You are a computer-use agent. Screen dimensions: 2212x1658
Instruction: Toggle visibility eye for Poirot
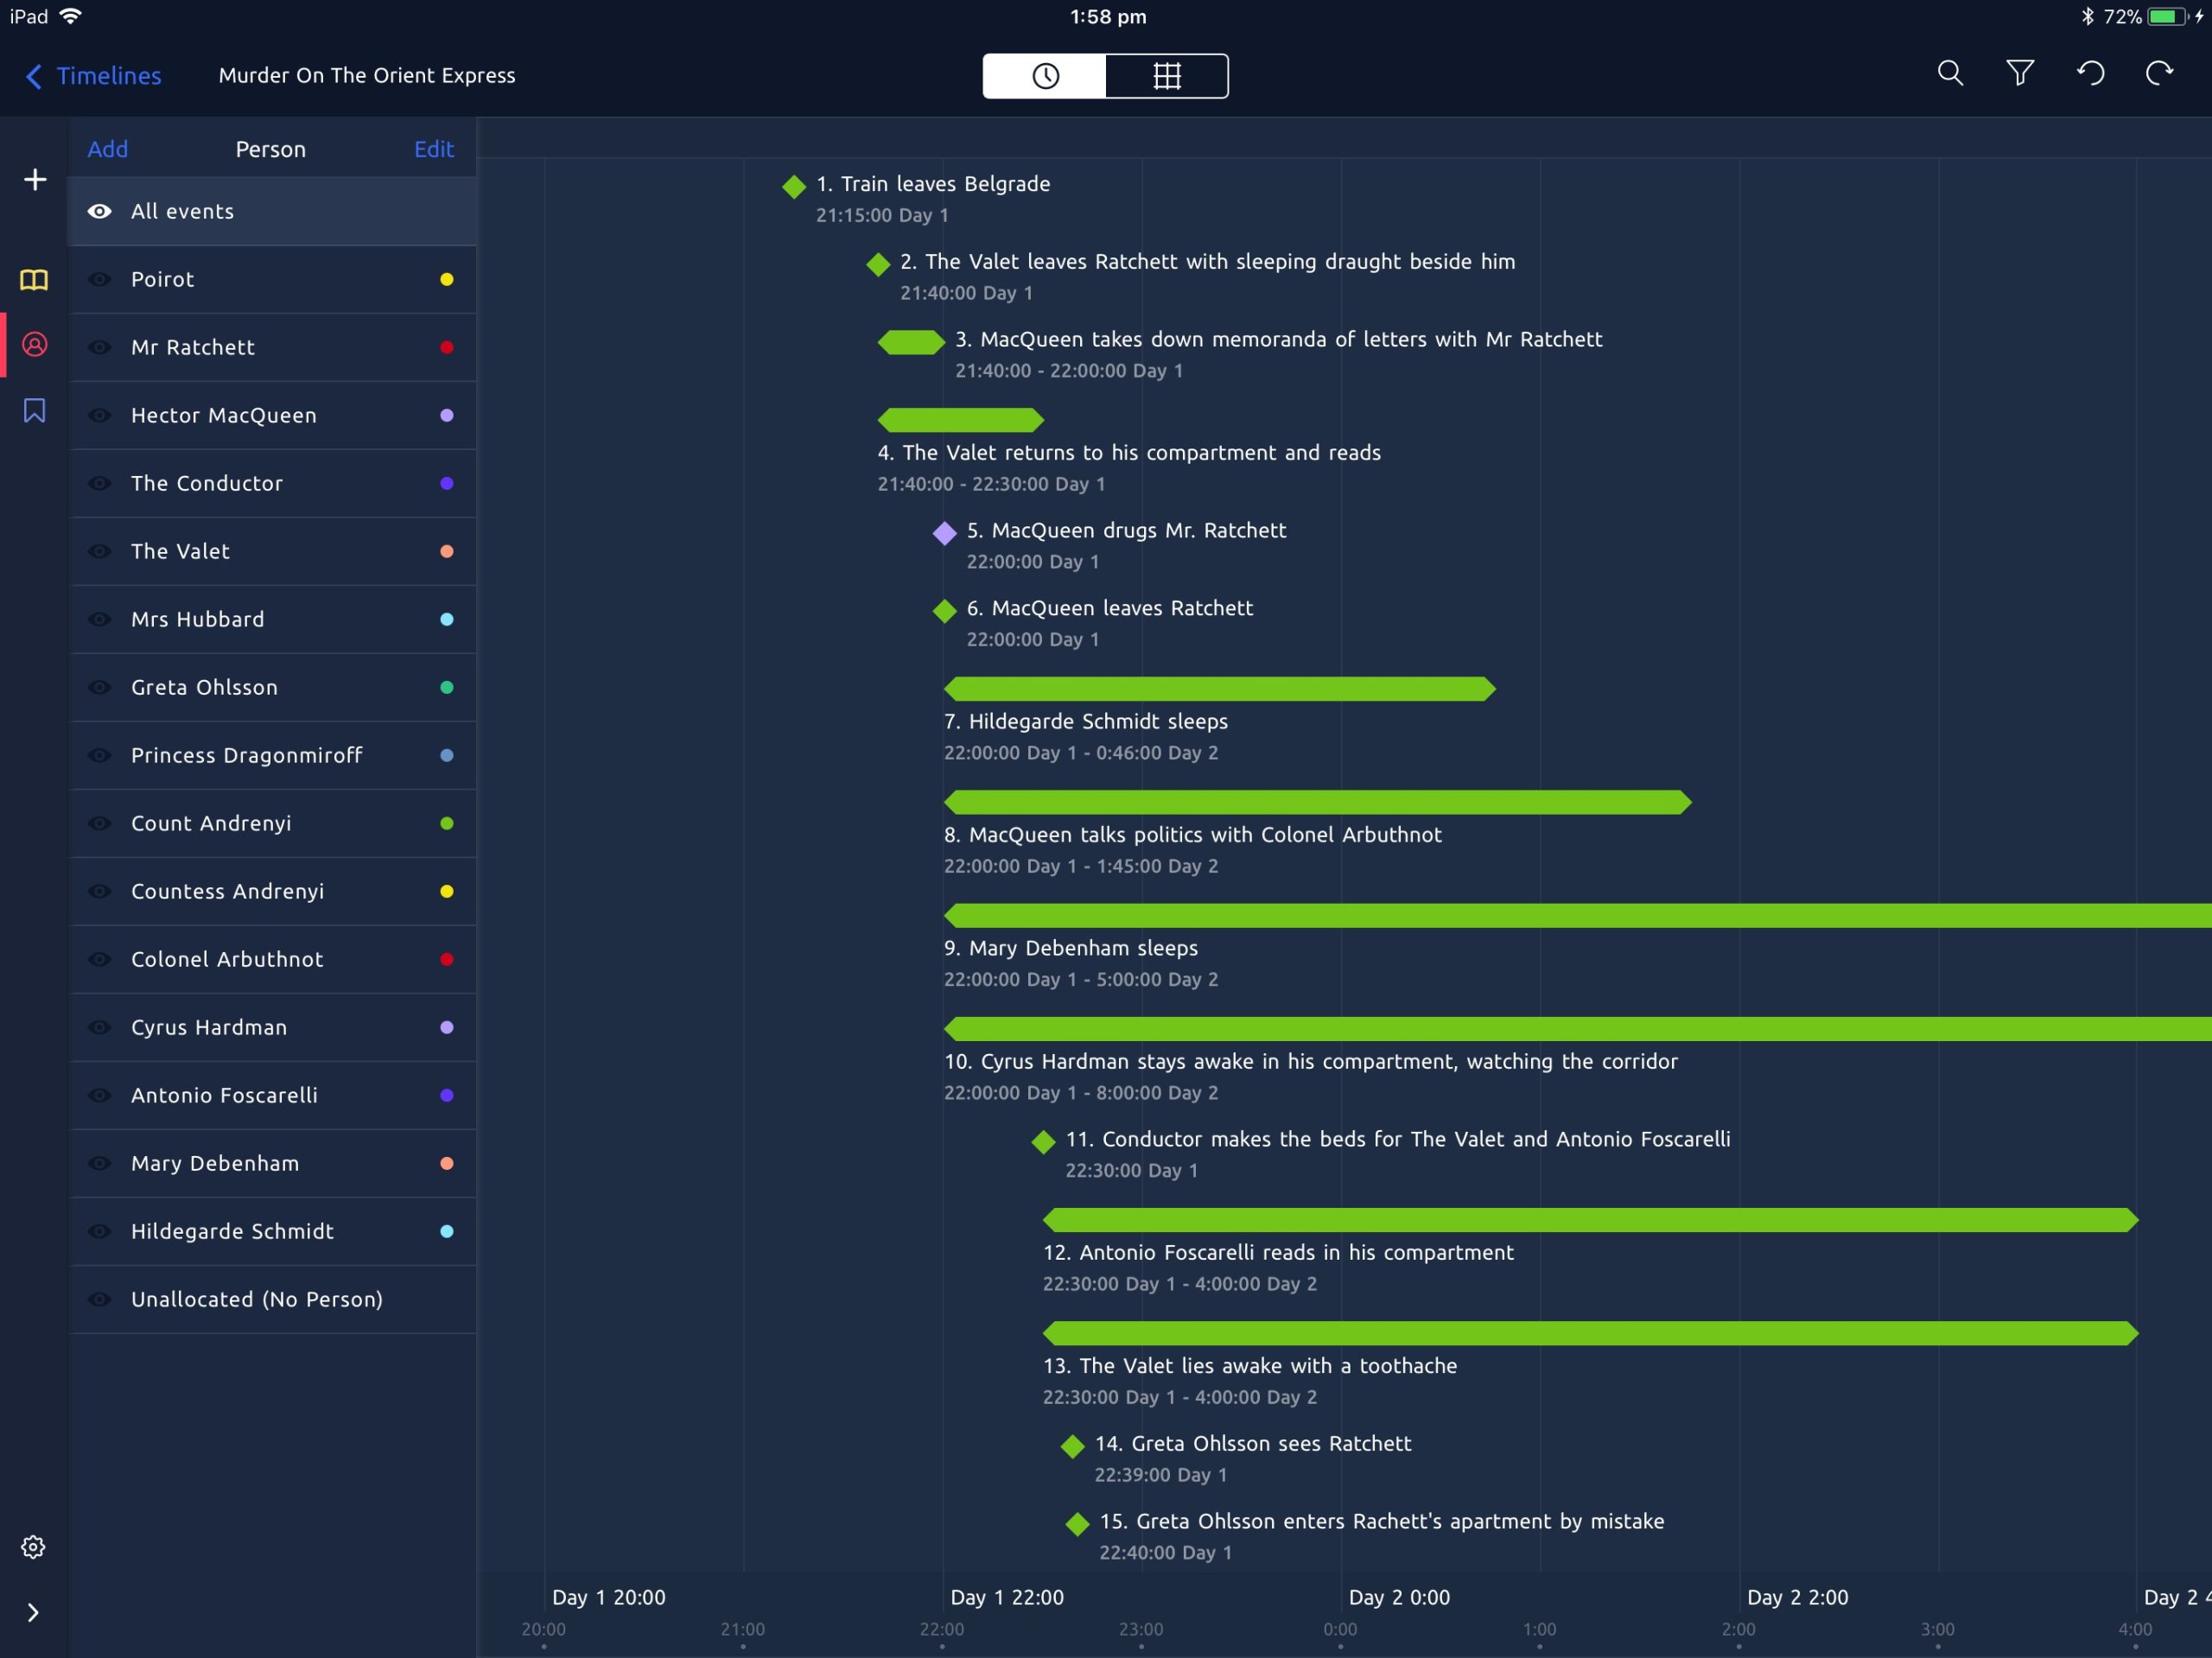(x=99, y=280)
